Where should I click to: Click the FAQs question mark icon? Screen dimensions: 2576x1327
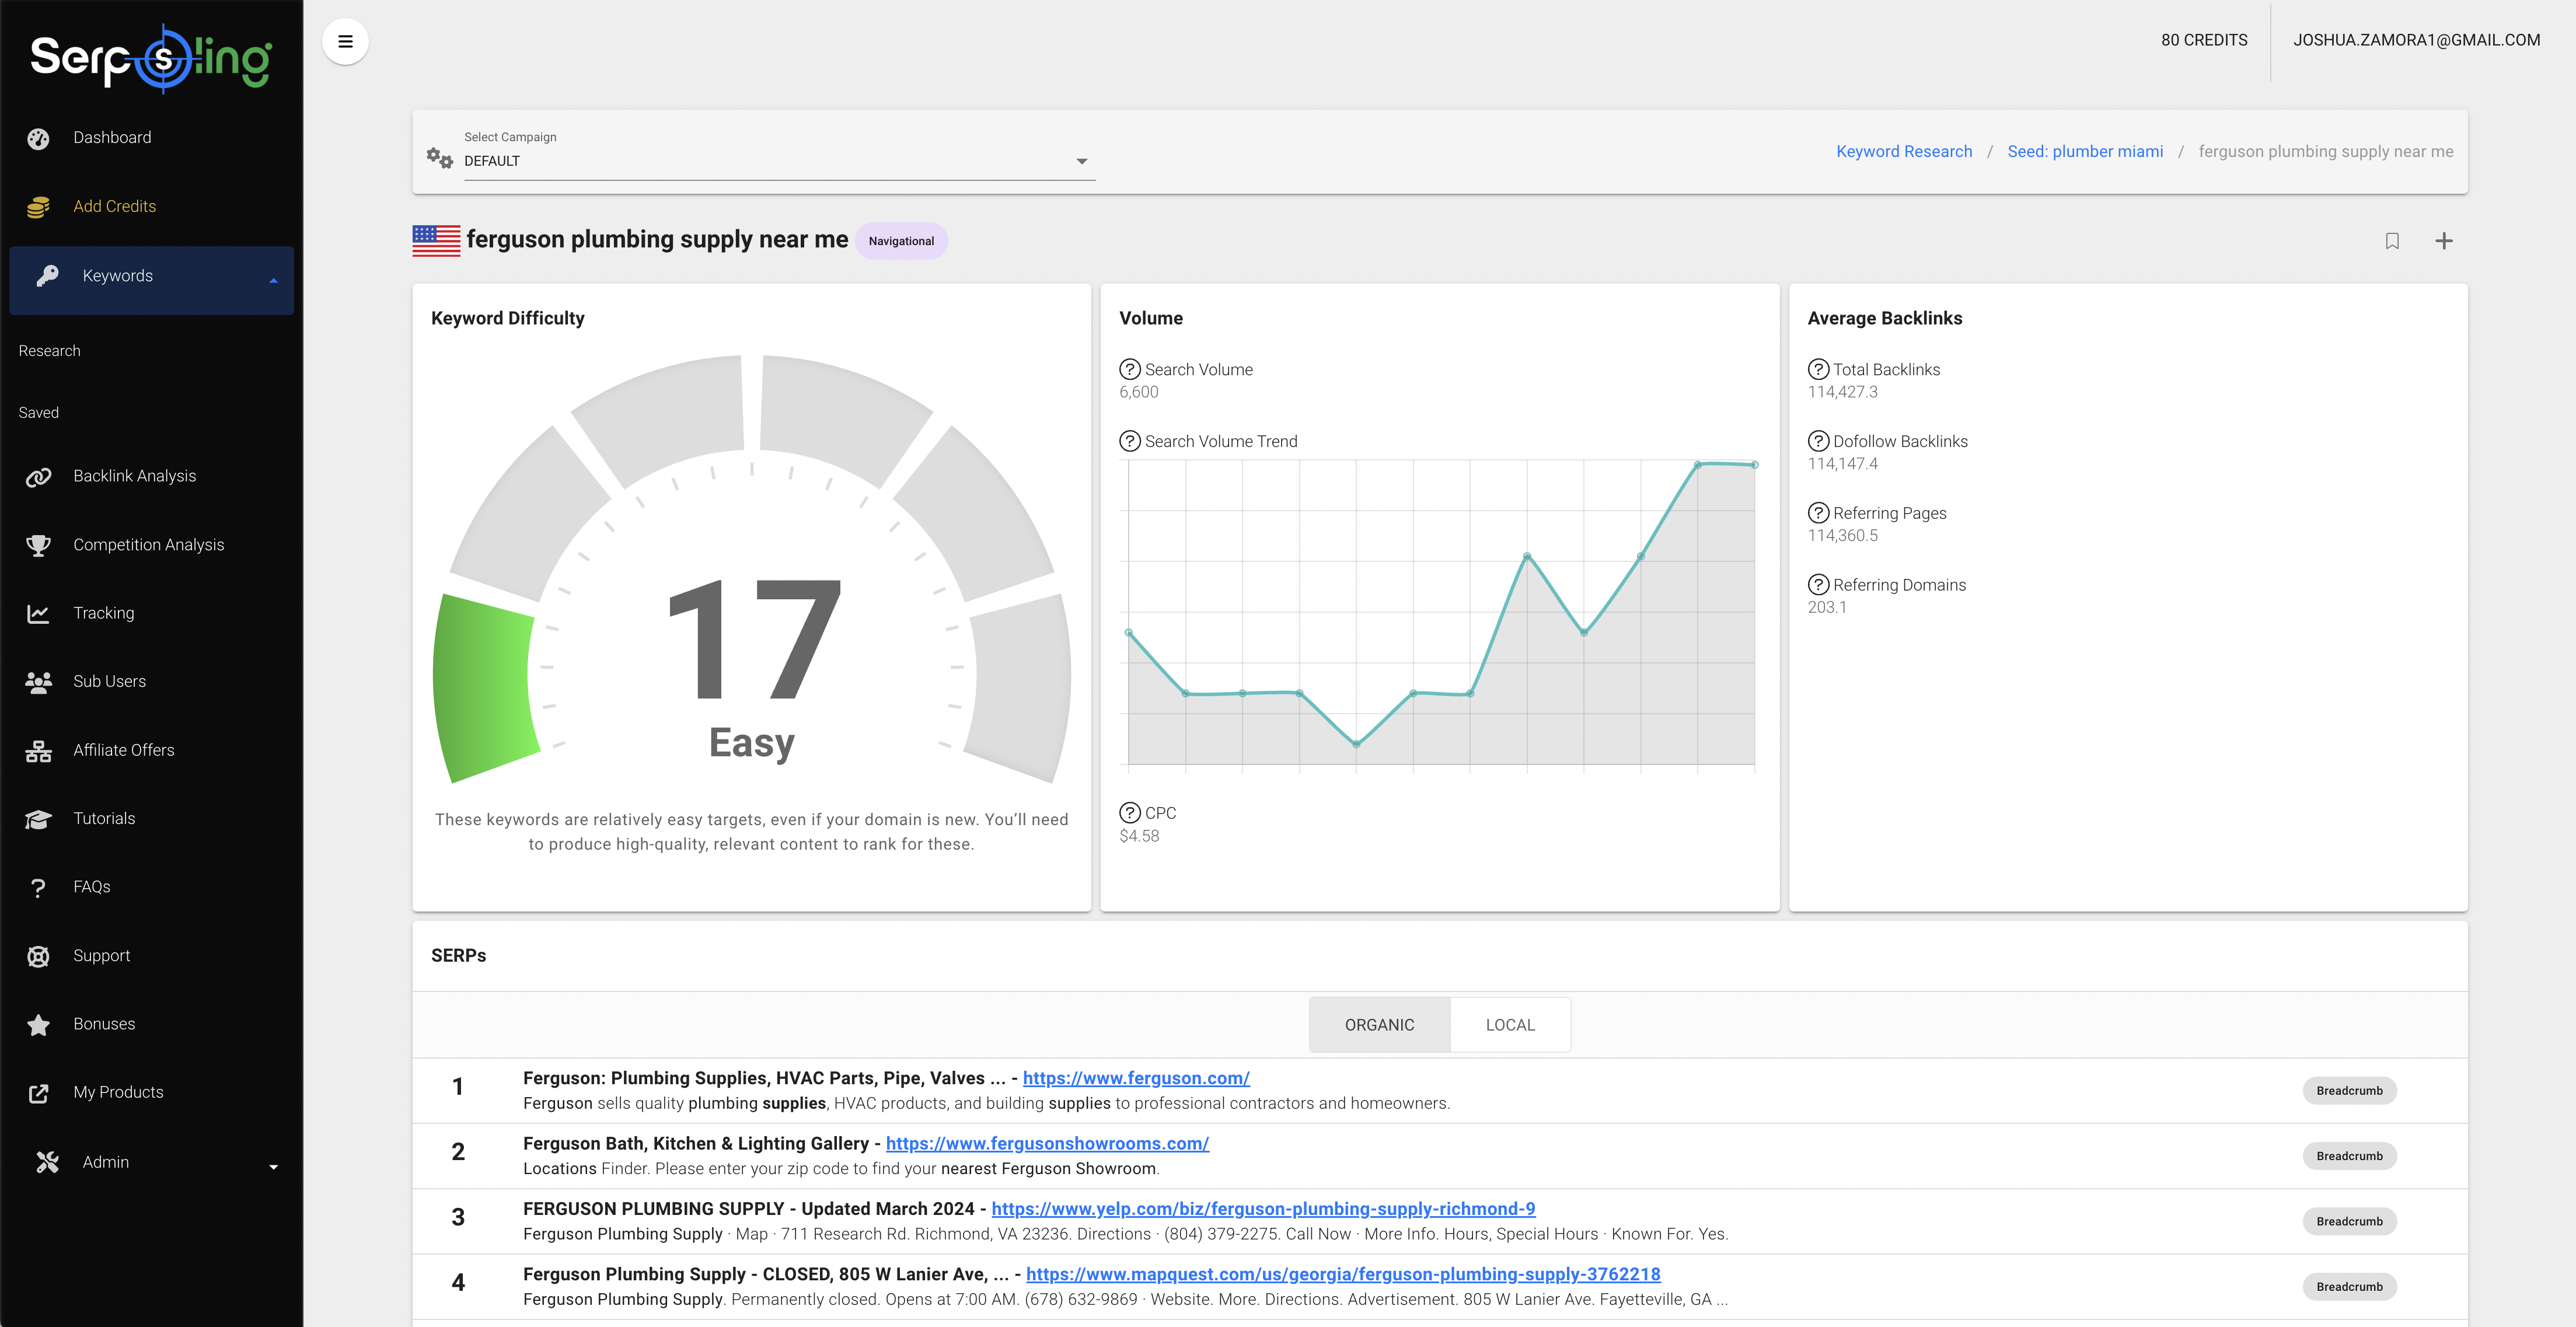(38, 887)
